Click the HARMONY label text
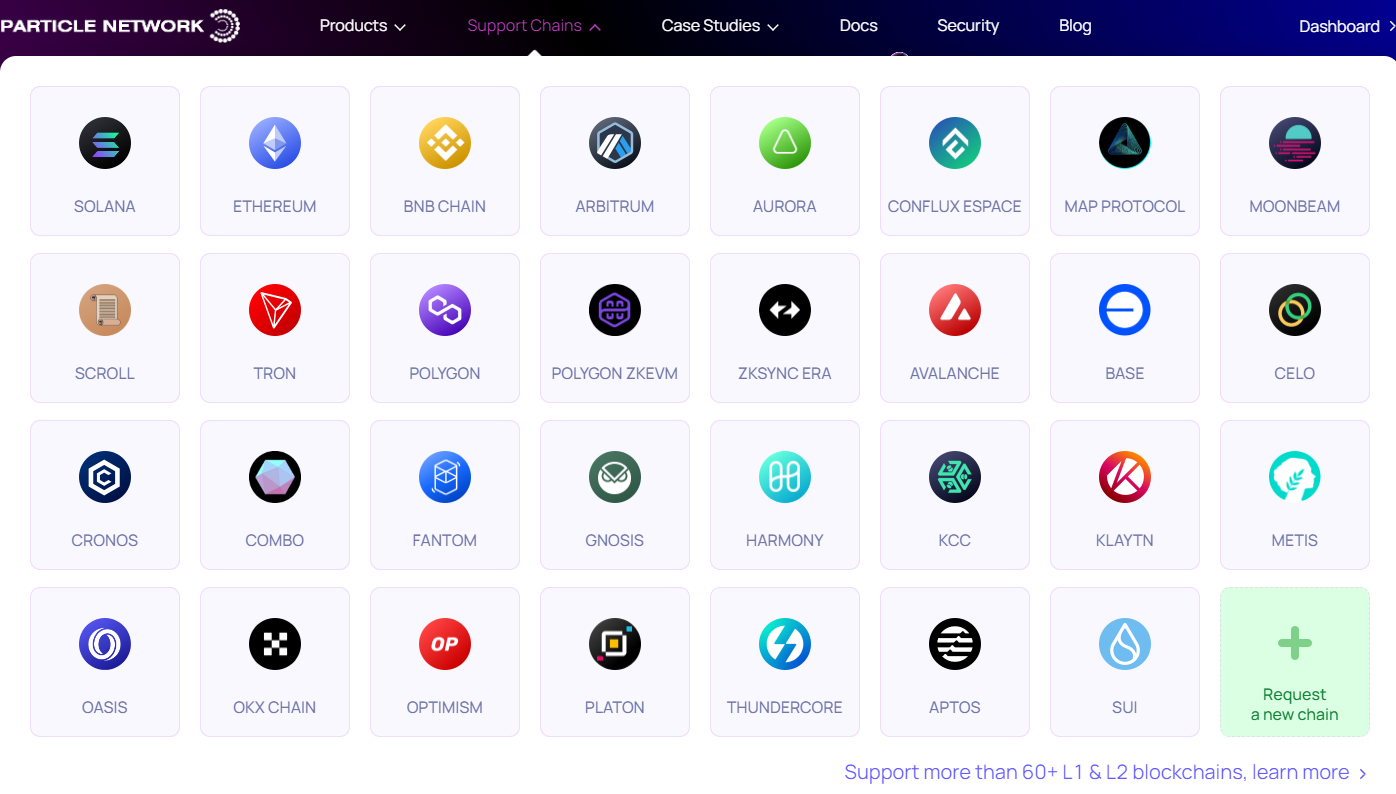 pos(785,541)
